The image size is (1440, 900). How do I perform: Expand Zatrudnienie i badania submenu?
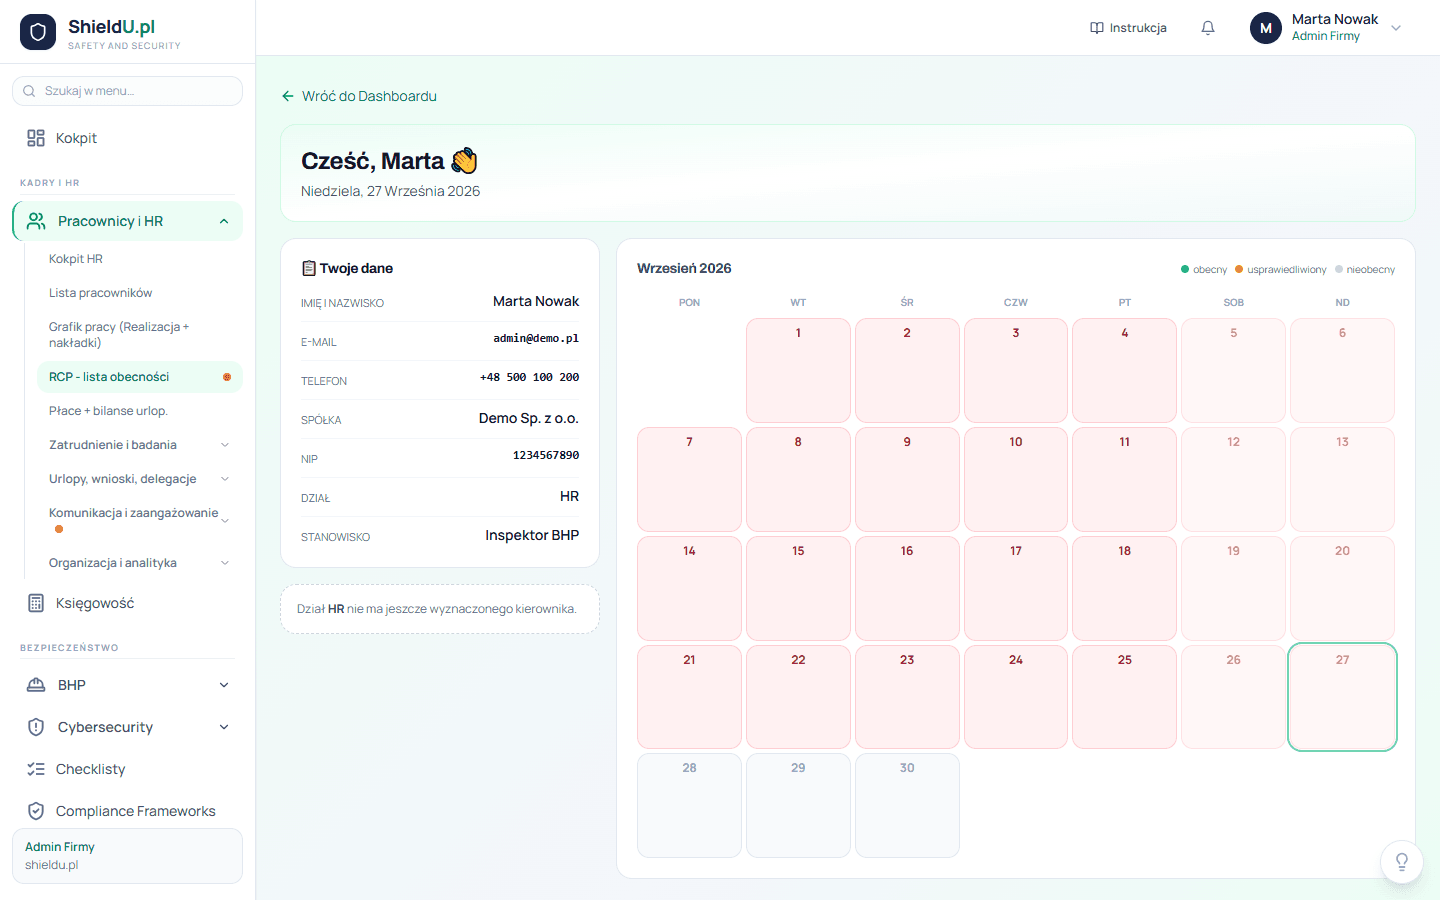pos(139,445)
